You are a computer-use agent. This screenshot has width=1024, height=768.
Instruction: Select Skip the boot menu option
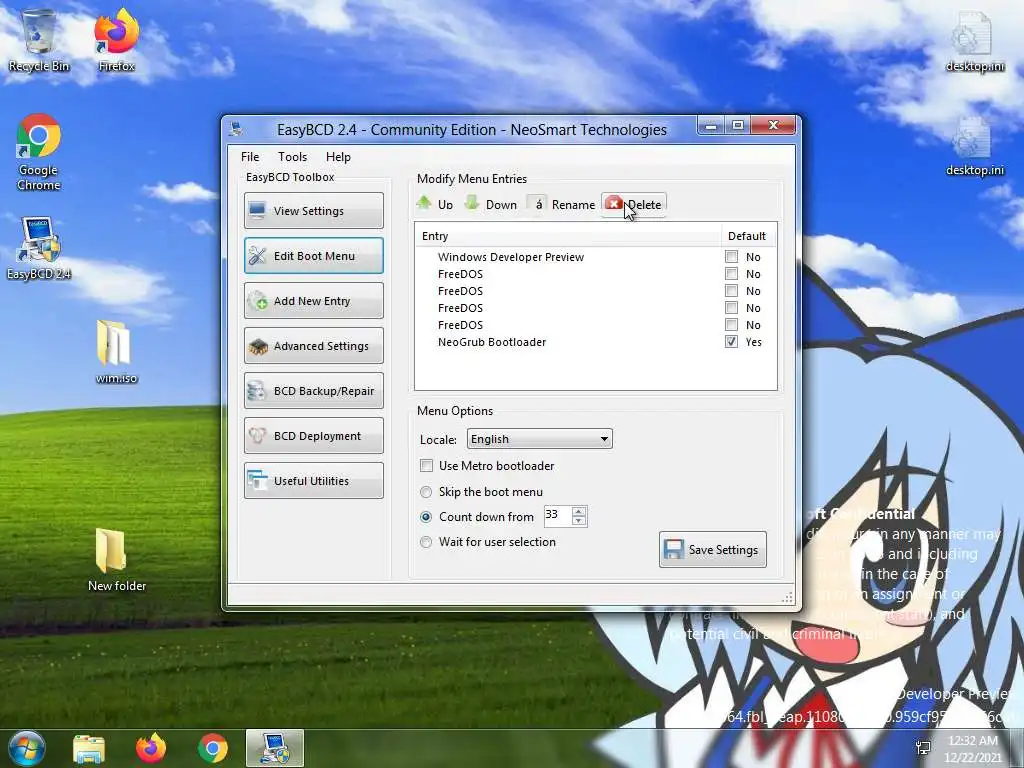click(426, 492)
